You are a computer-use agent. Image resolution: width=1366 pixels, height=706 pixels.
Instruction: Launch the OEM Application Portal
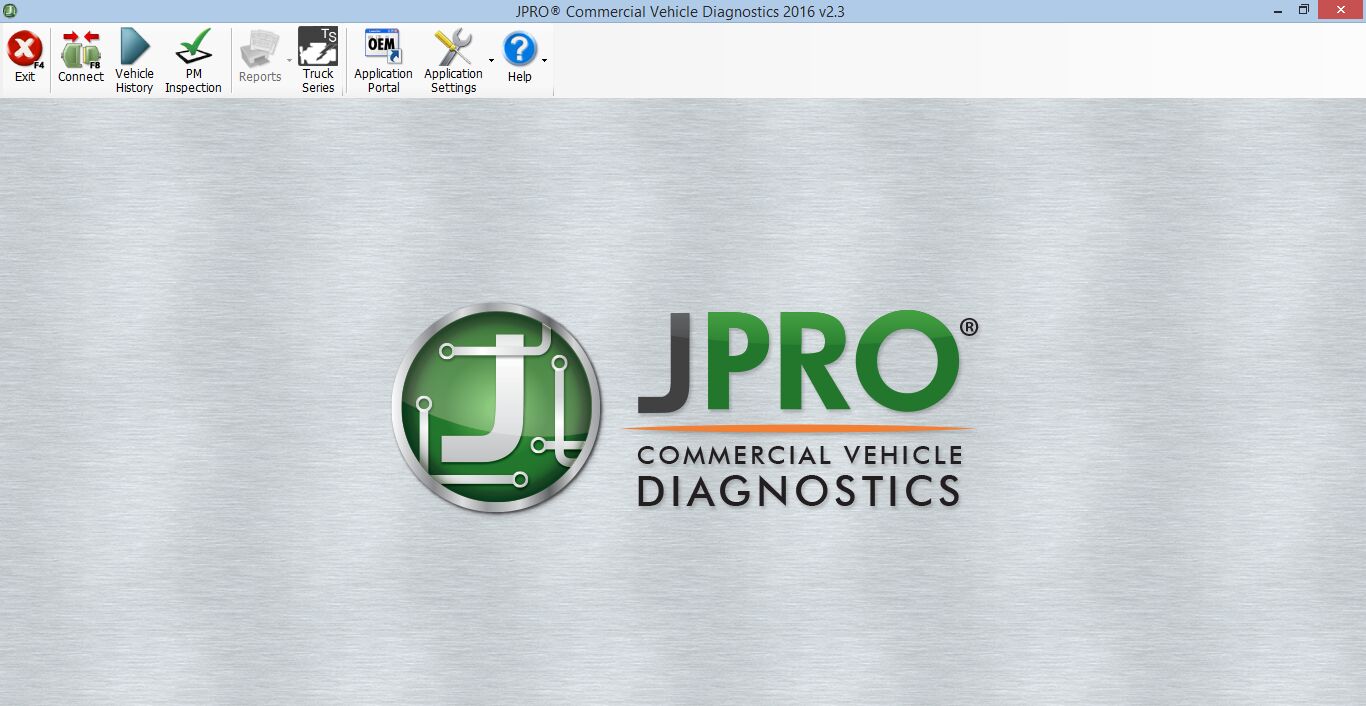[x=383, y=59]
